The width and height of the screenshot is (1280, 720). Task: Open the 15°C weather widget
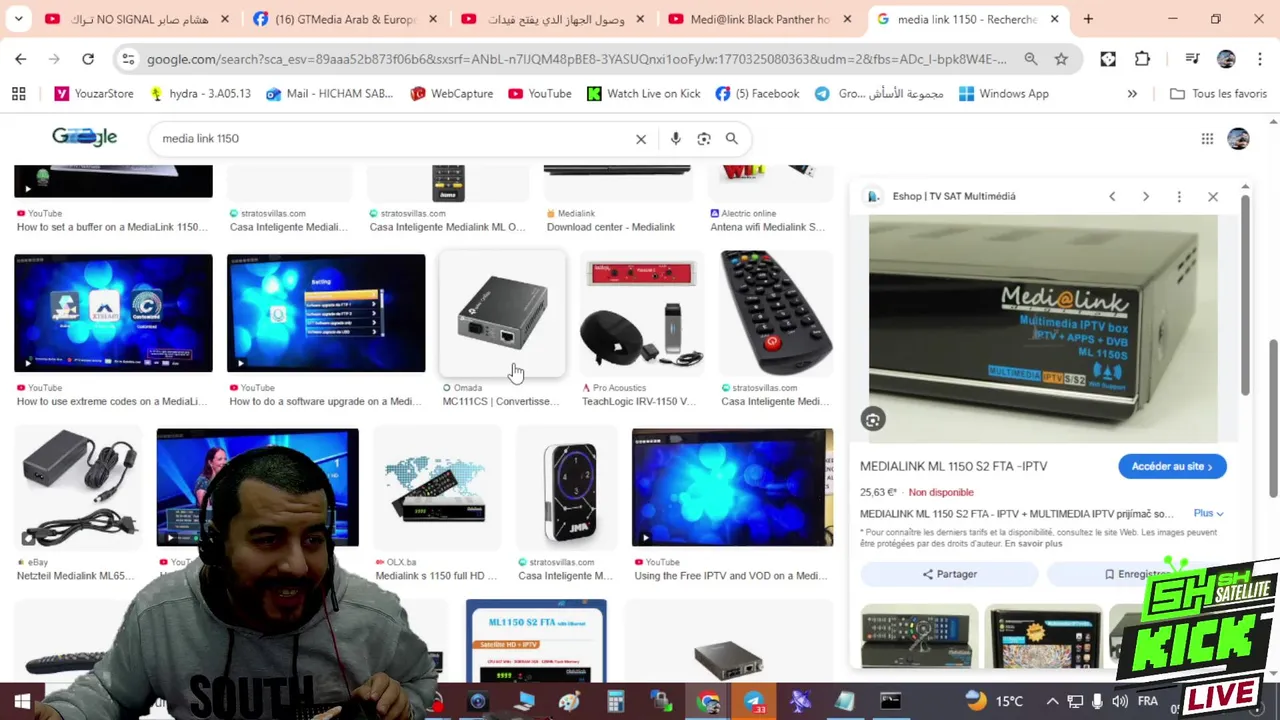(995, 701)
